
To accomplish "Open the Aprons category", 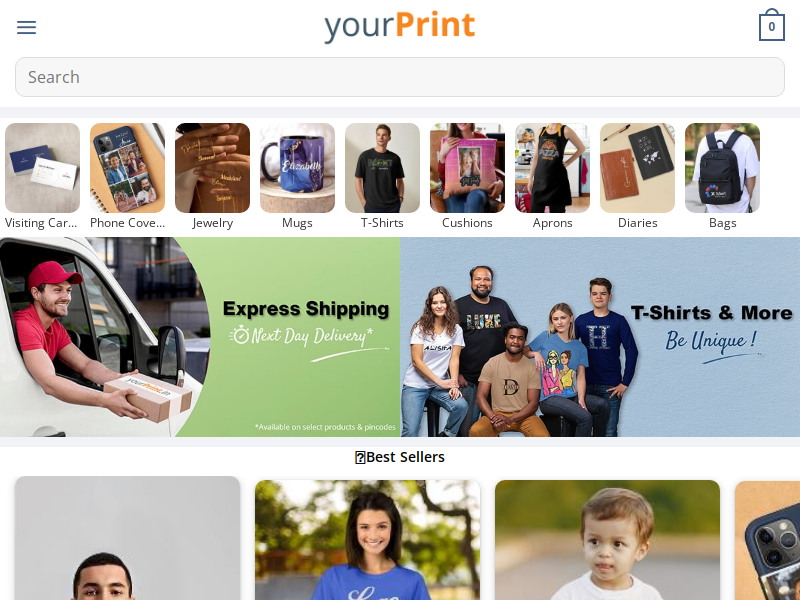I will click(x=553, y=177).
